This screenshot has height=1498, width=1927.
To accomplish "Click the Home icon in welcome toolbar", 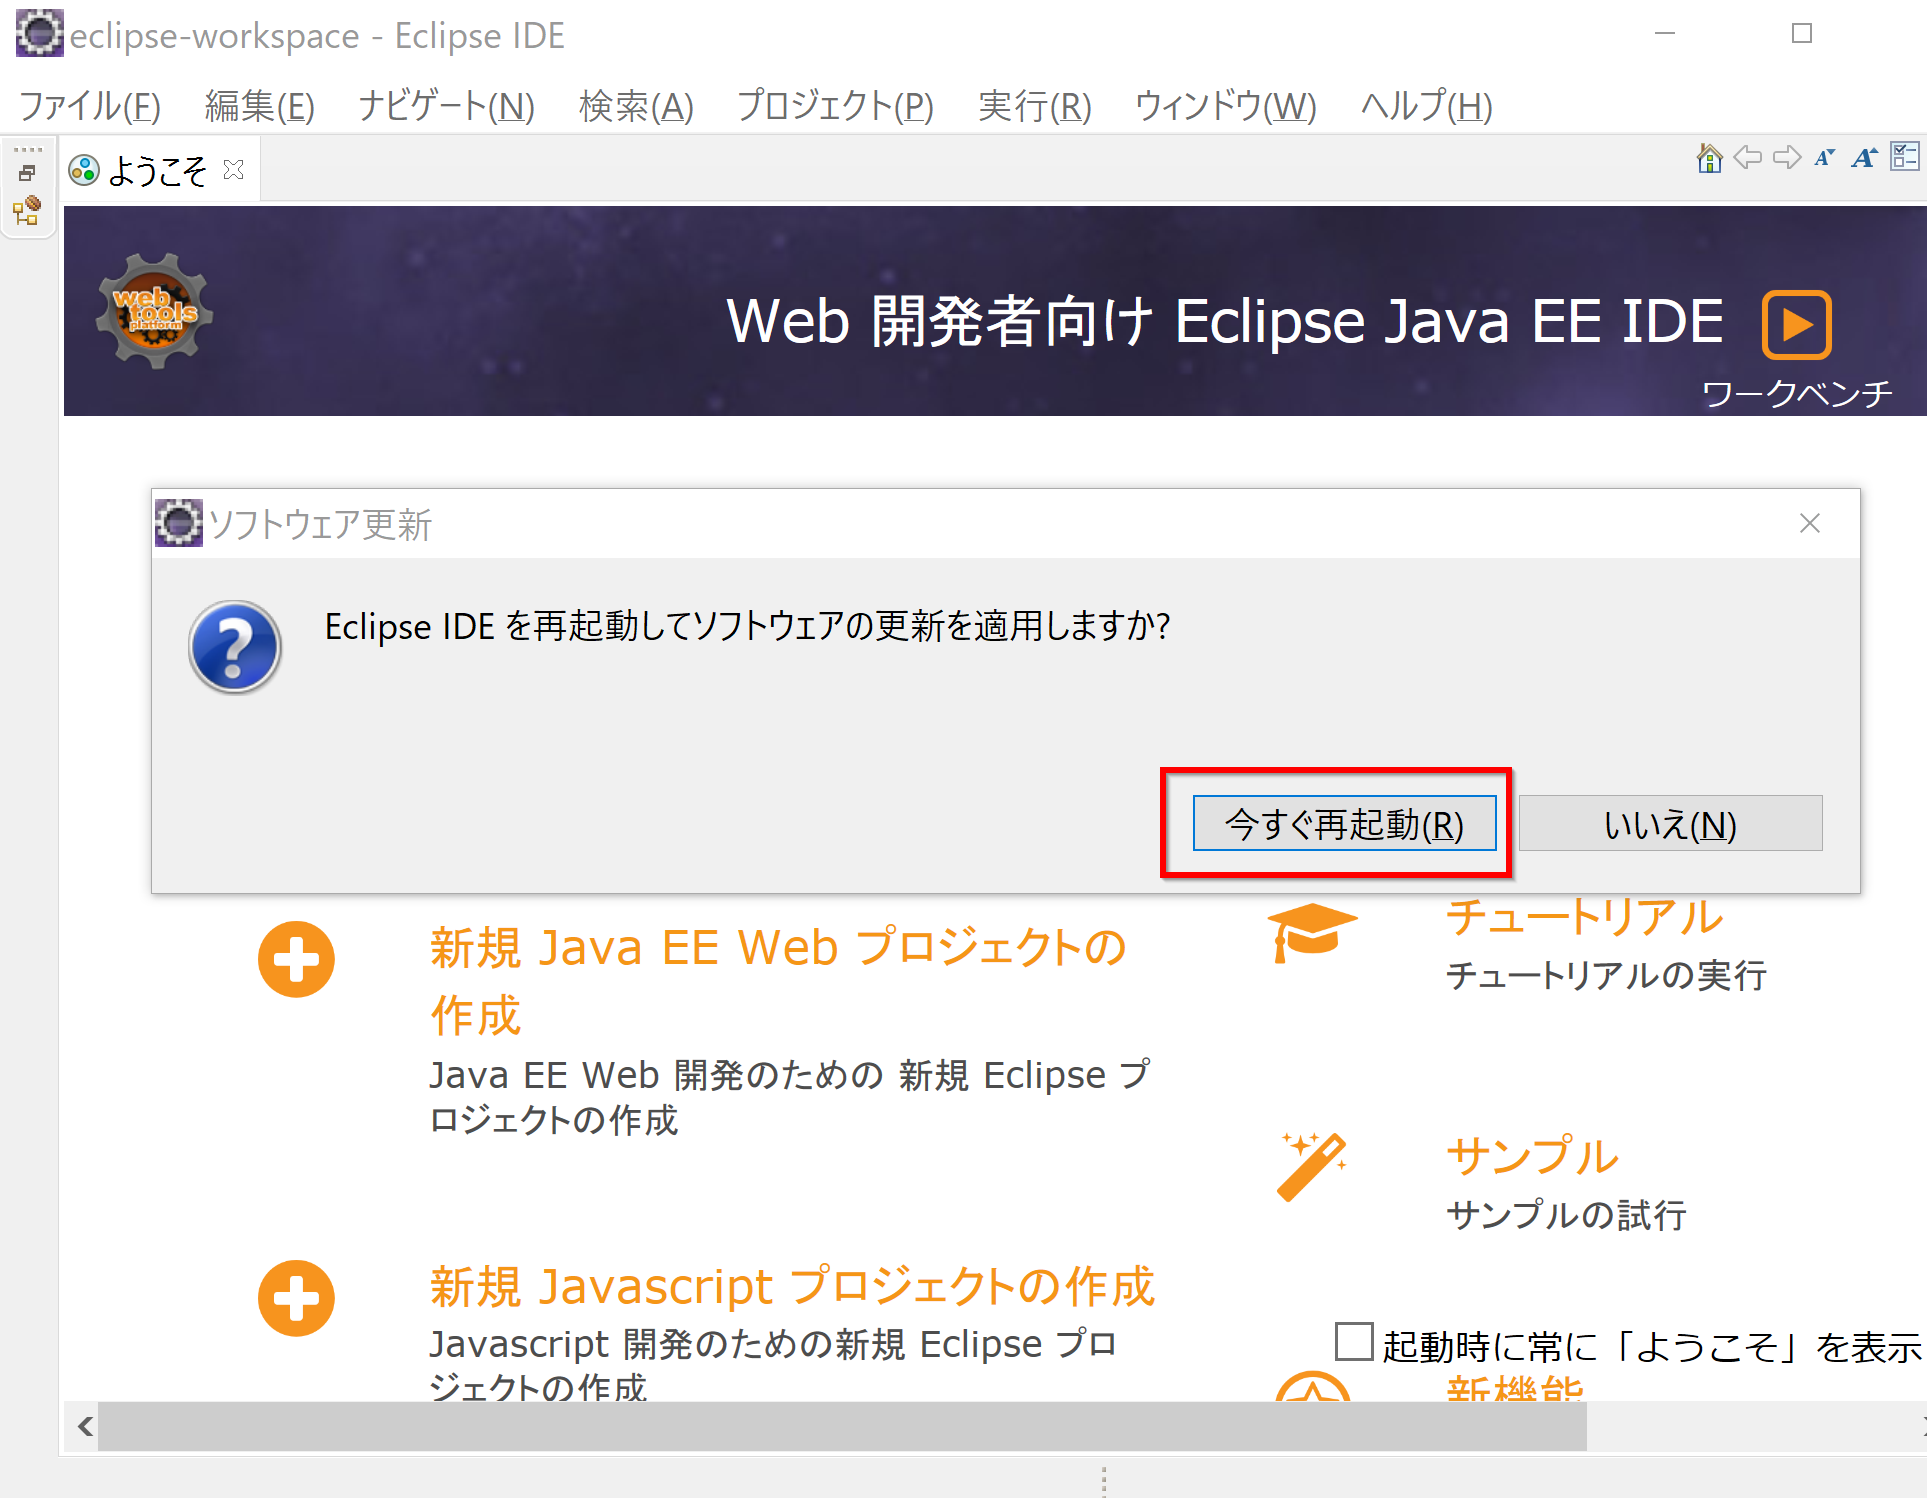I will tap(1709, 158).
